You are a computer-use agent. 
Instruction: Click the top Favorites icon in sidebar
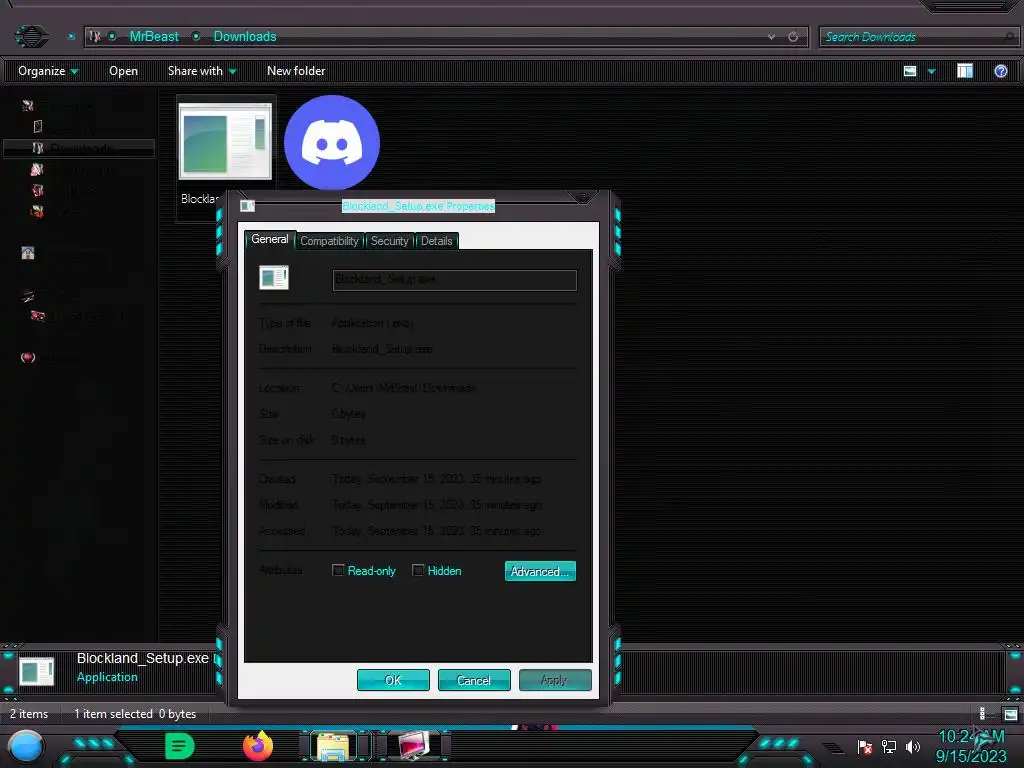(27, 105)
